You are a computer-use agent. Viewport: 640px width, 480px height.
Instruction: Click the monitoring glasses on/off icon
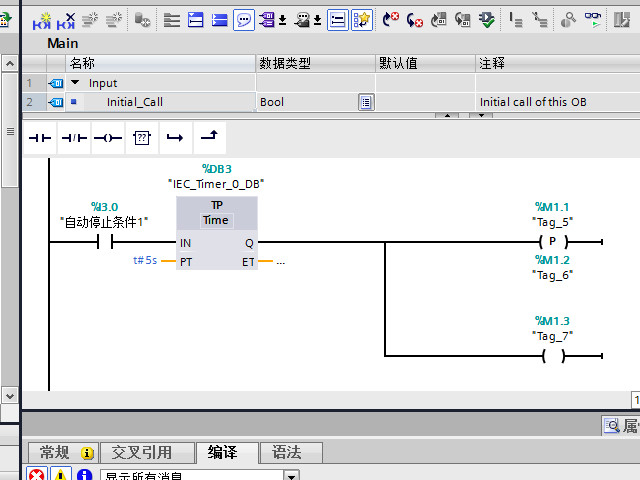593,20
